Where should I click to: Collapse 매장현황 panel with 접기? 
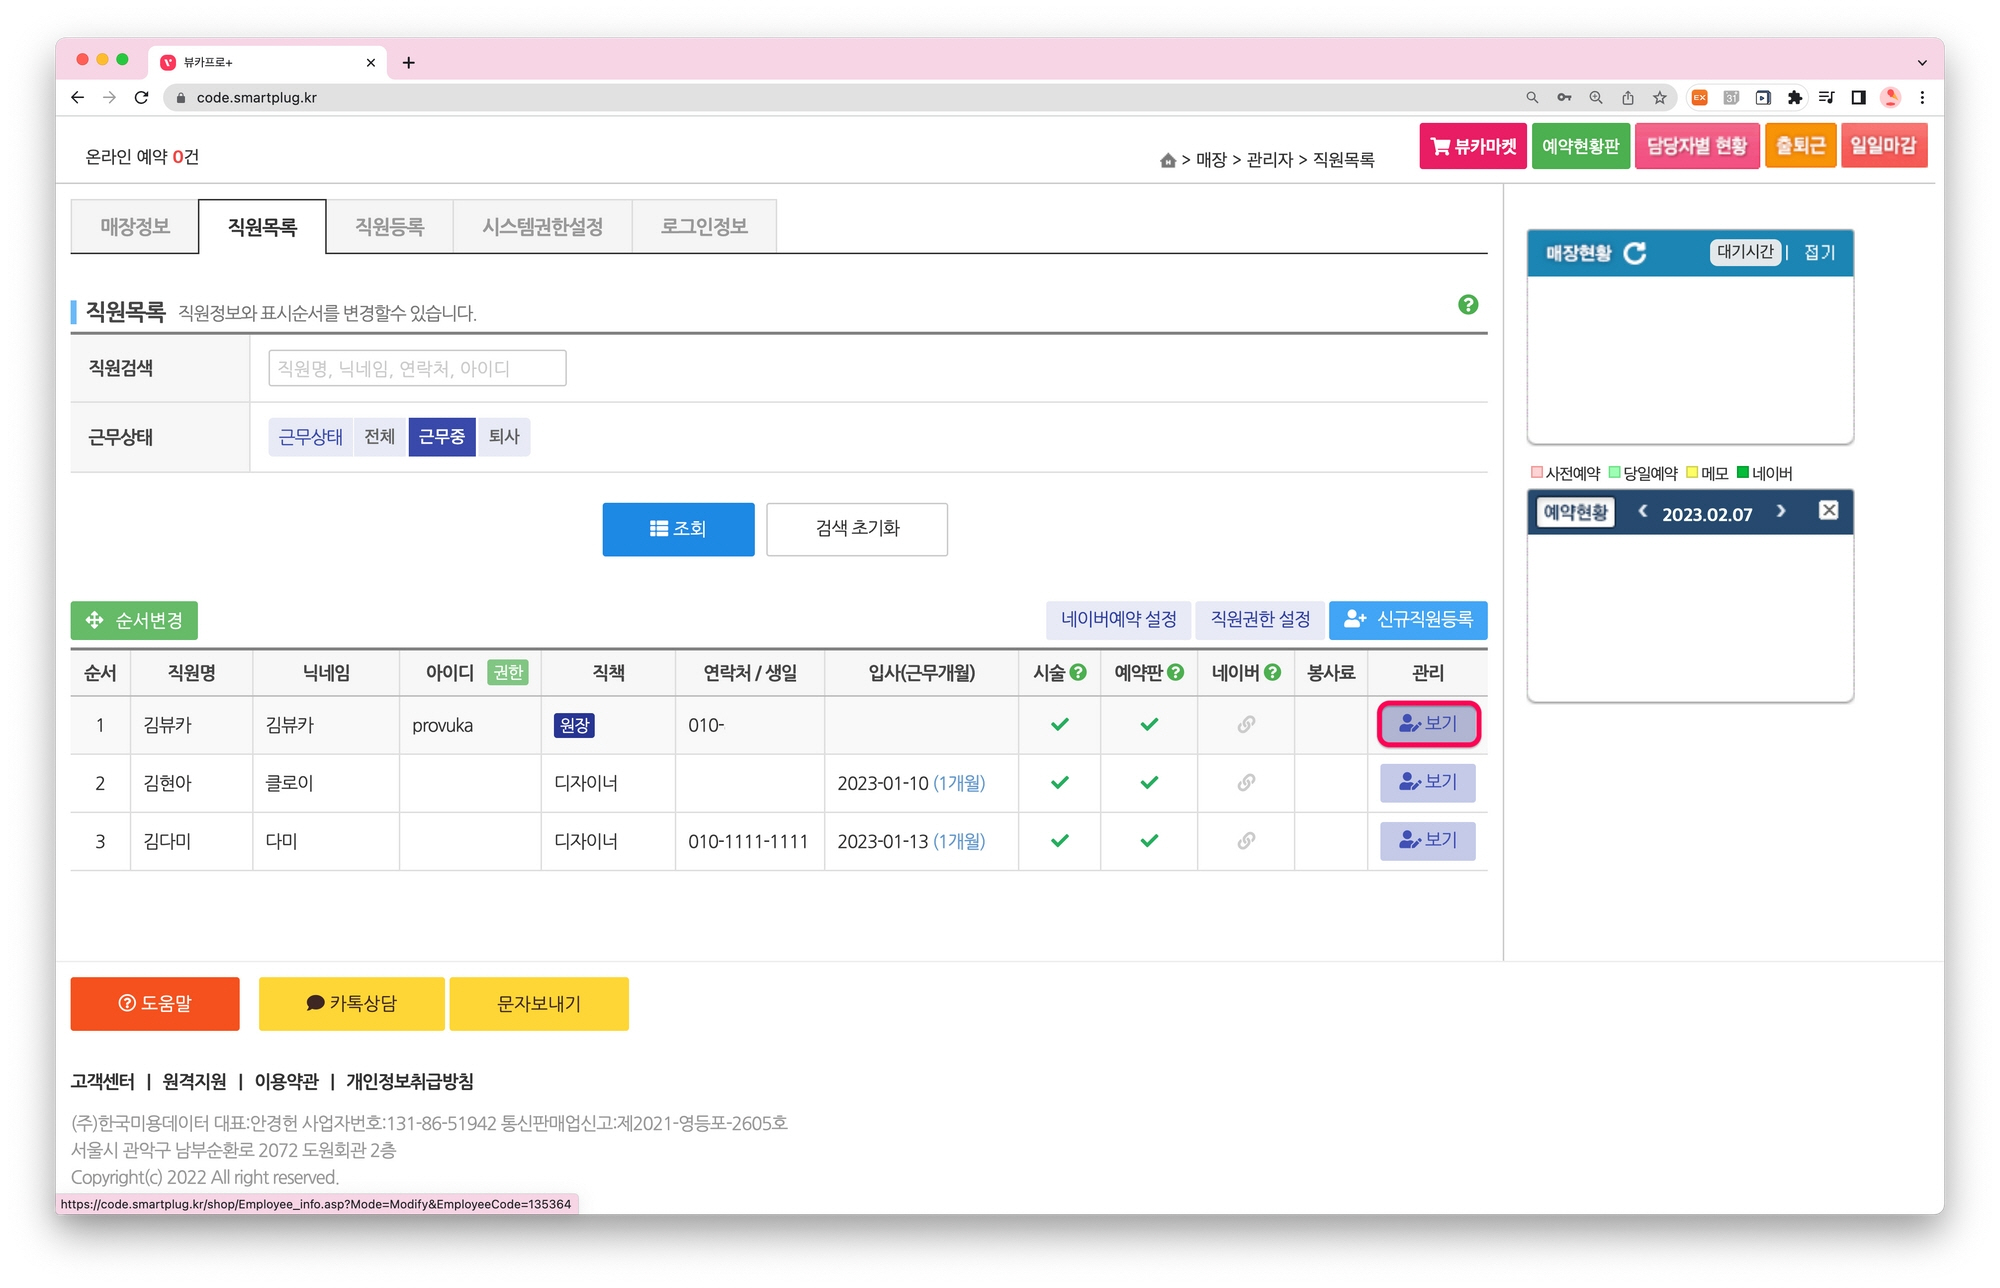(x=1819, y=253)
